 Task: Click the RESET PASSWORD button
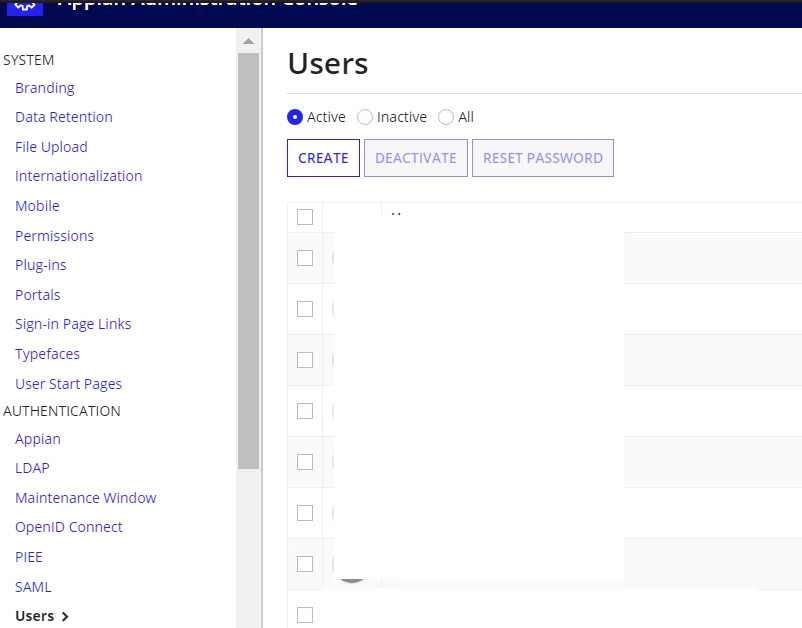pyautogui.click(x=543, y=158)
